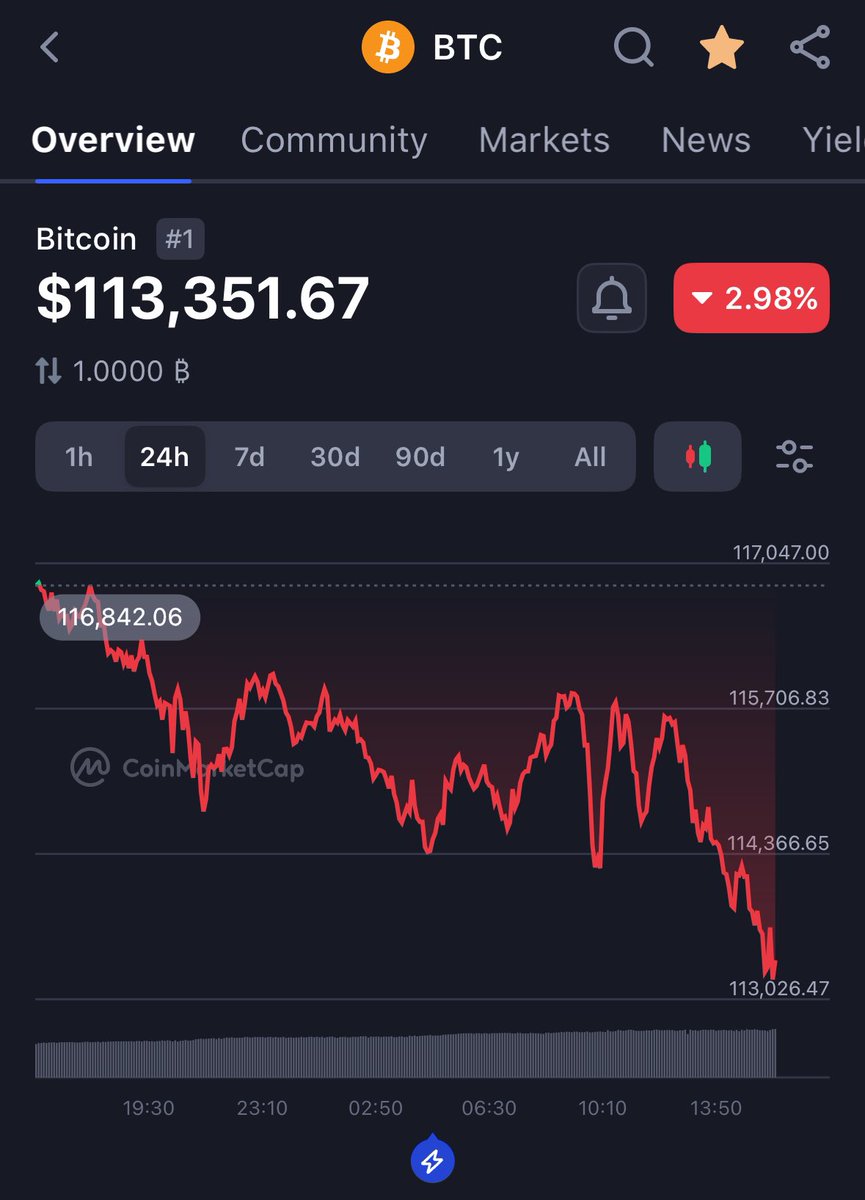Select the 7d time range

point(249,457)
